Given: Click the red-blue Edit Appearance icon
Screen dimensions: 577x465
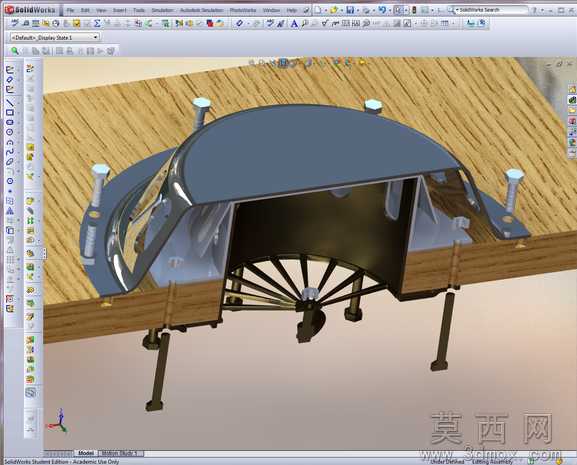Looking at the screenshot, I should (210, 24).
